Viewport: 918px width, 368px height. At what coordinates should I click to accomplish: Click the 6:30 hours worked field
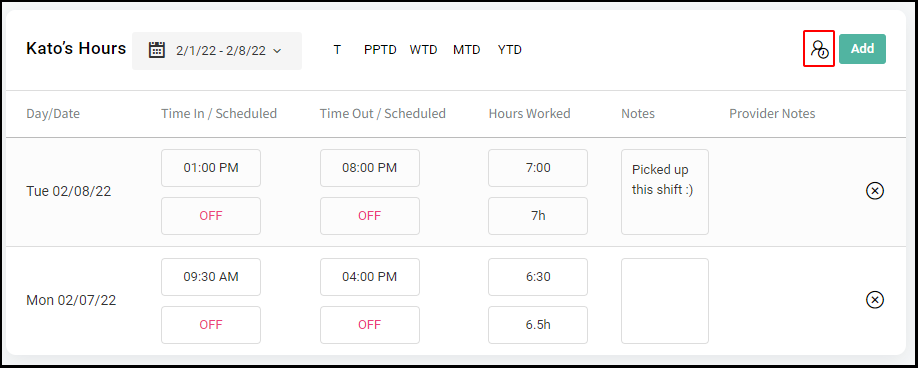(x=538, y=277)
